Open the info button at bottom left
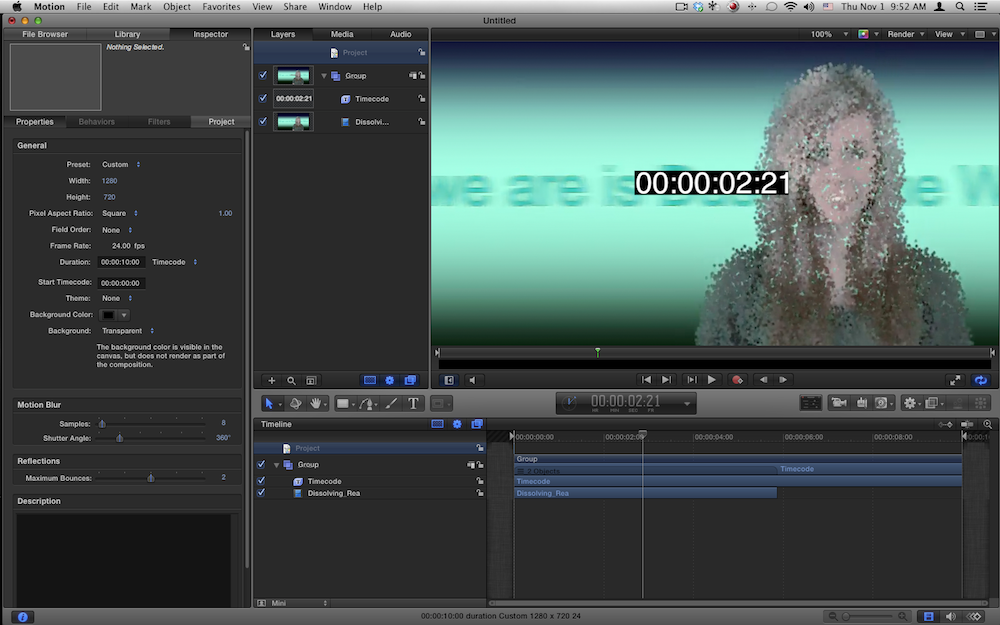The height and width of the screenshot is (625, 1000). tap(23, 617)
